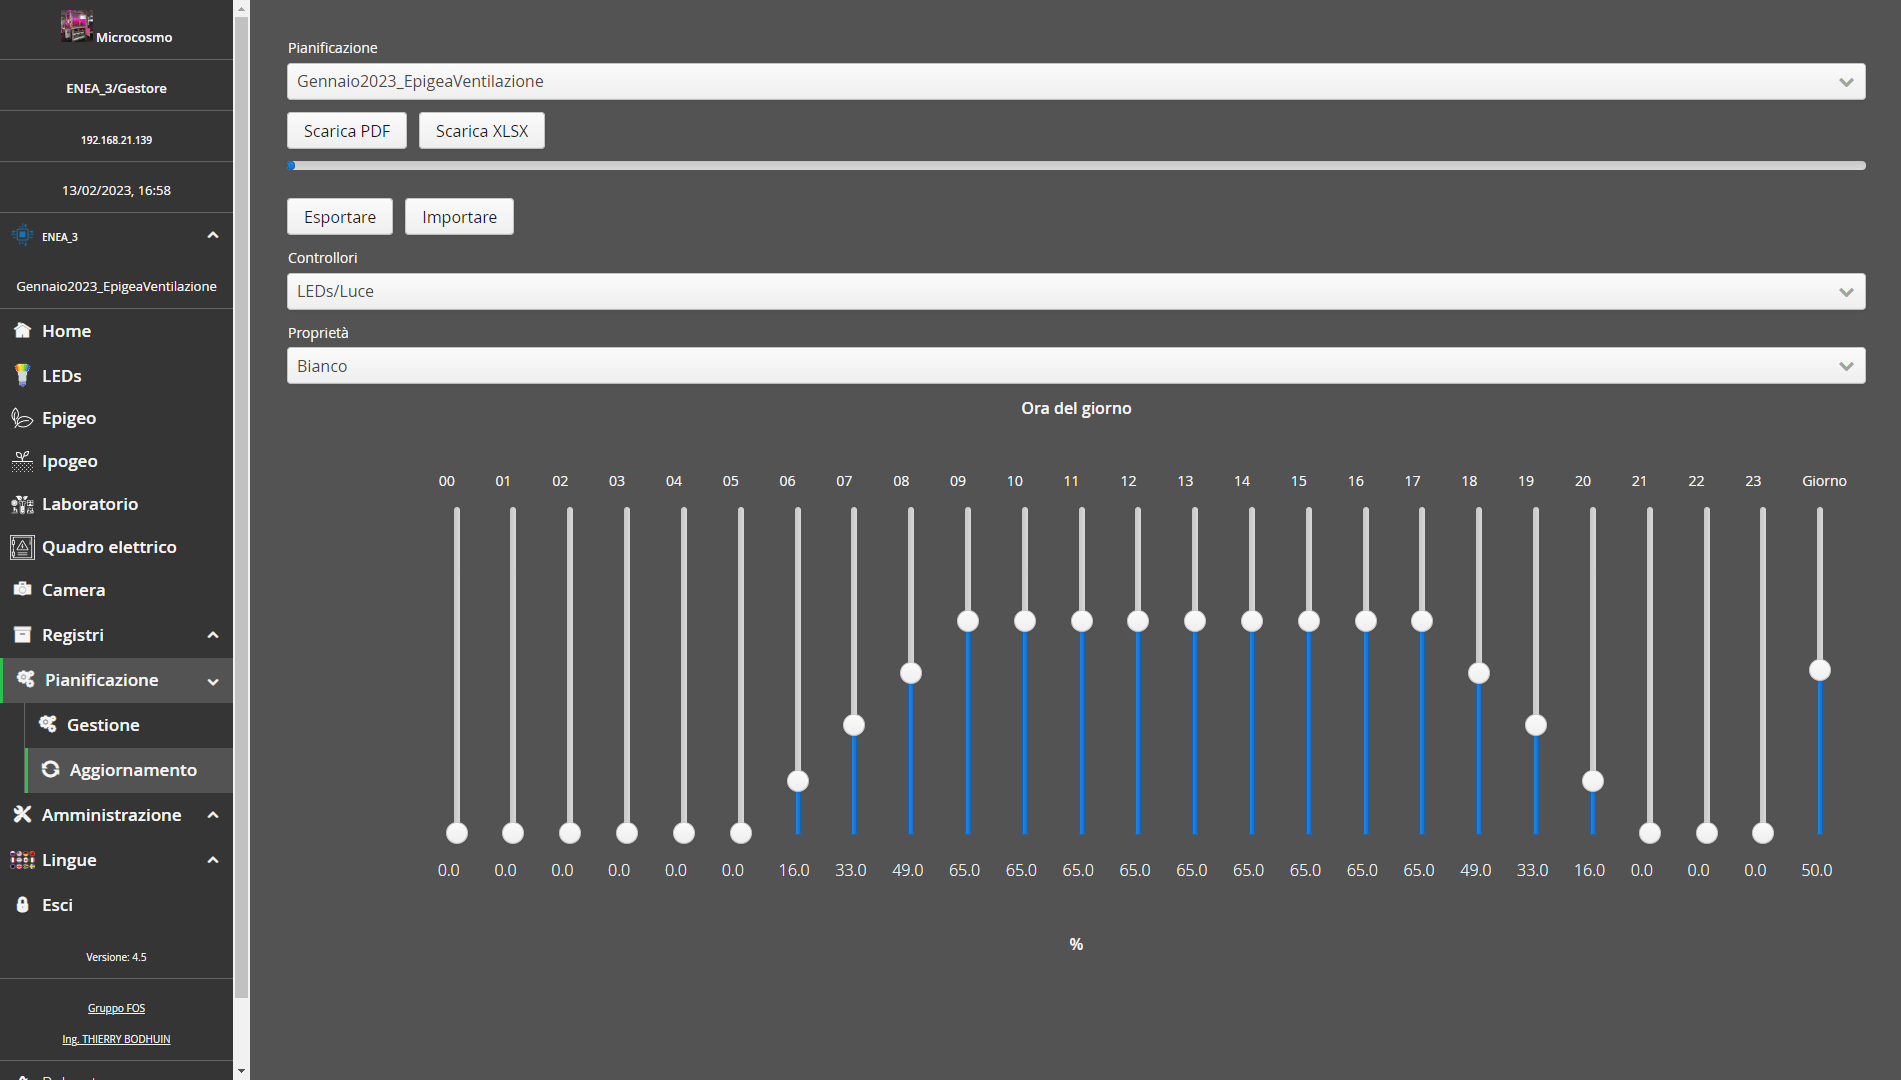1901x1080 pixels.
Task: Click the Camera icon in sidebar
Action: 22,590
